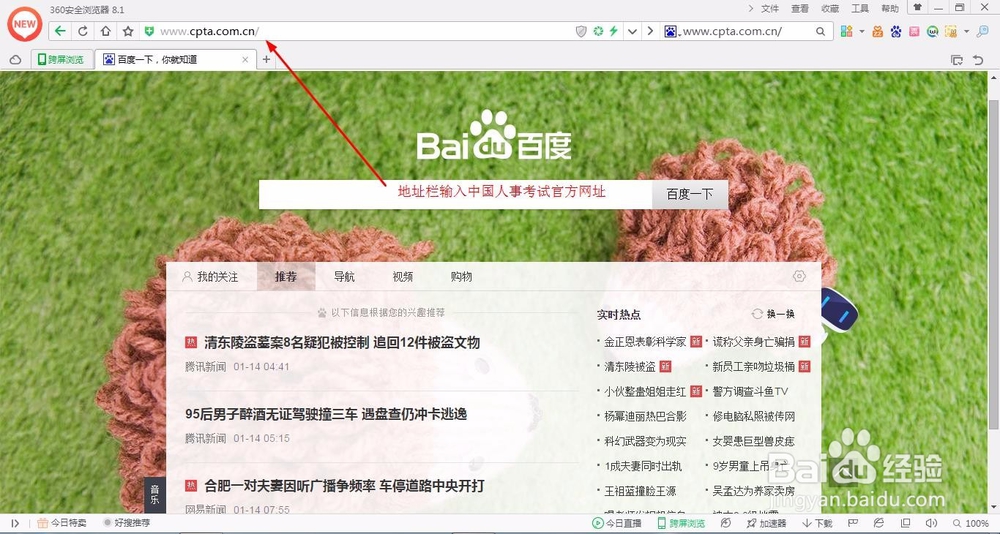Open the 我的关注 tab
This screenshot has width=1000, height=534.
click(x=210, y=277)
